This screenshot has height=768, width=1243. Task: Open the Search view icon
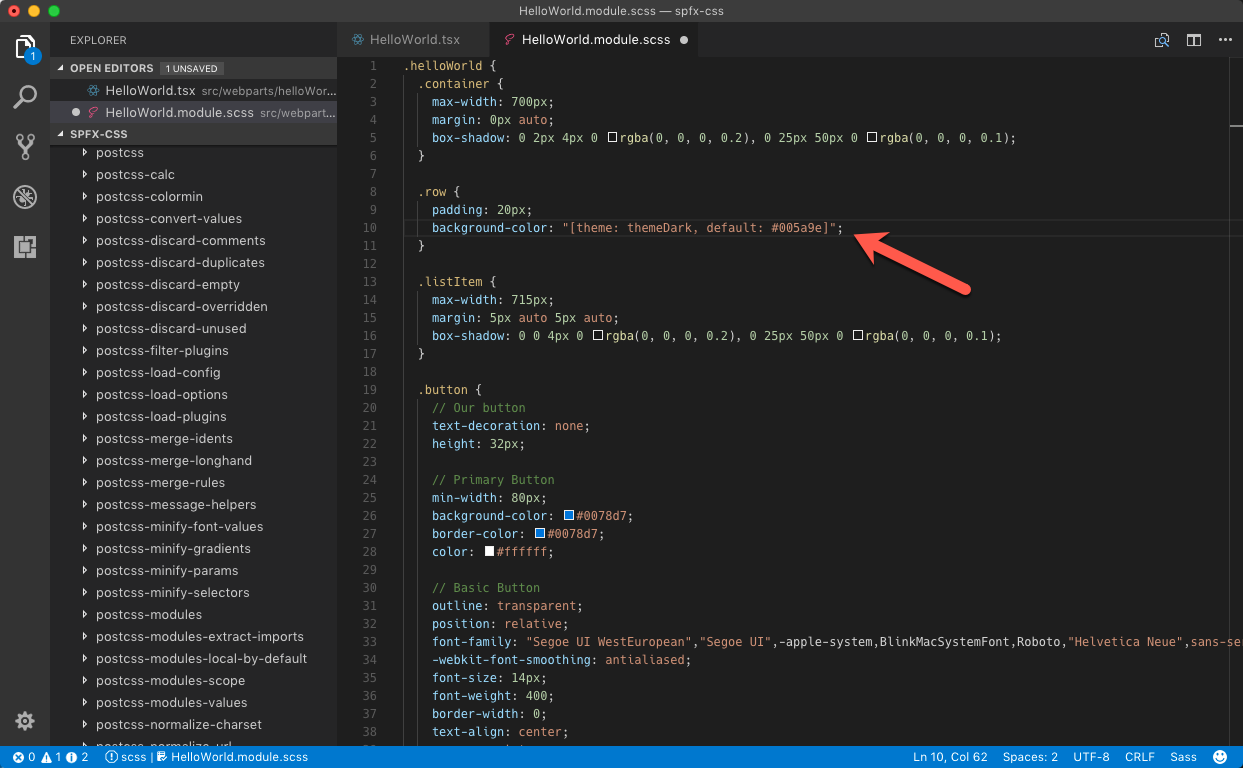tap(25, 97)
